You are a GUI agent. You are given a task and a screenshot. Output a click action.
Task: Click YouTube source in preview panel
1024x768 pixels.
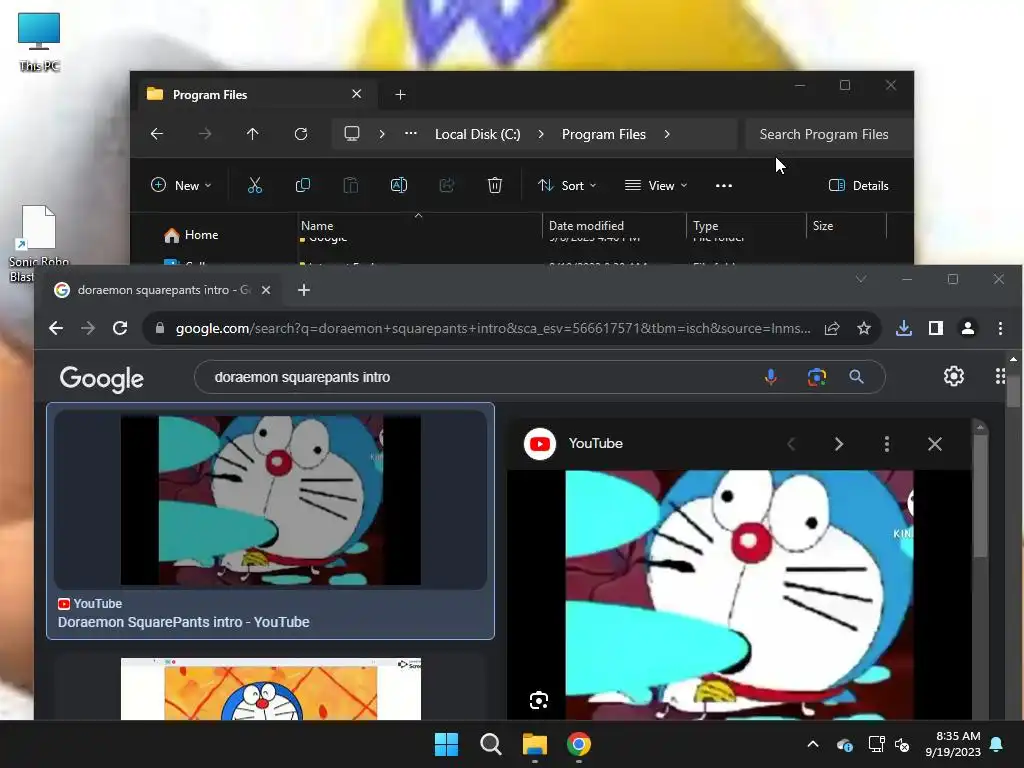click(x=573, y=443)
